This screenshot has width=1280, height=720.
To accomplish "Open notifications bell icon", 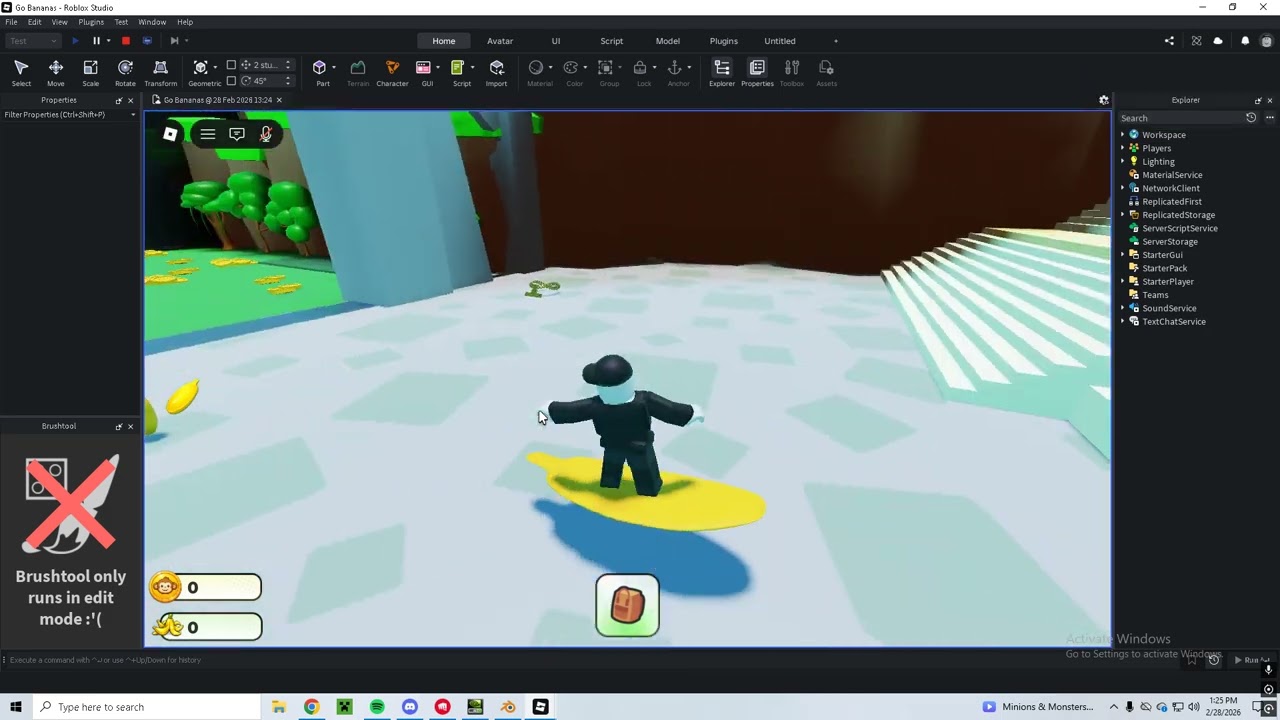I will [1245, 41].
